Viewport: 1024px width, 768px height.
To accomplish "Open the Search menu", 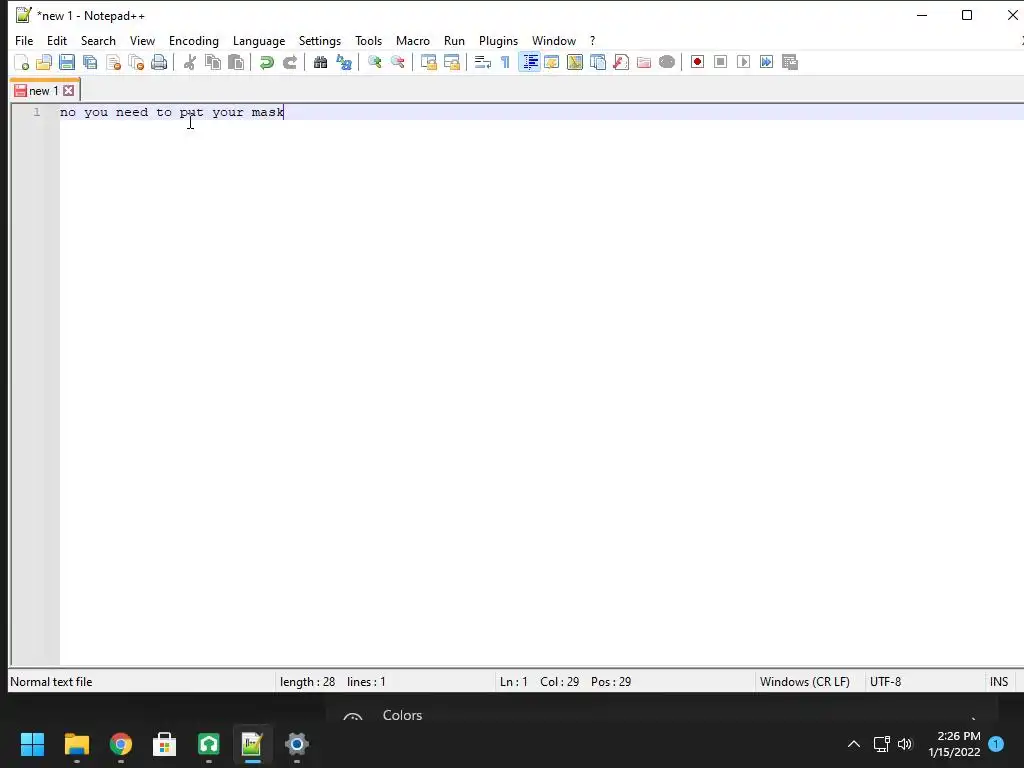I will click(98, 40).
